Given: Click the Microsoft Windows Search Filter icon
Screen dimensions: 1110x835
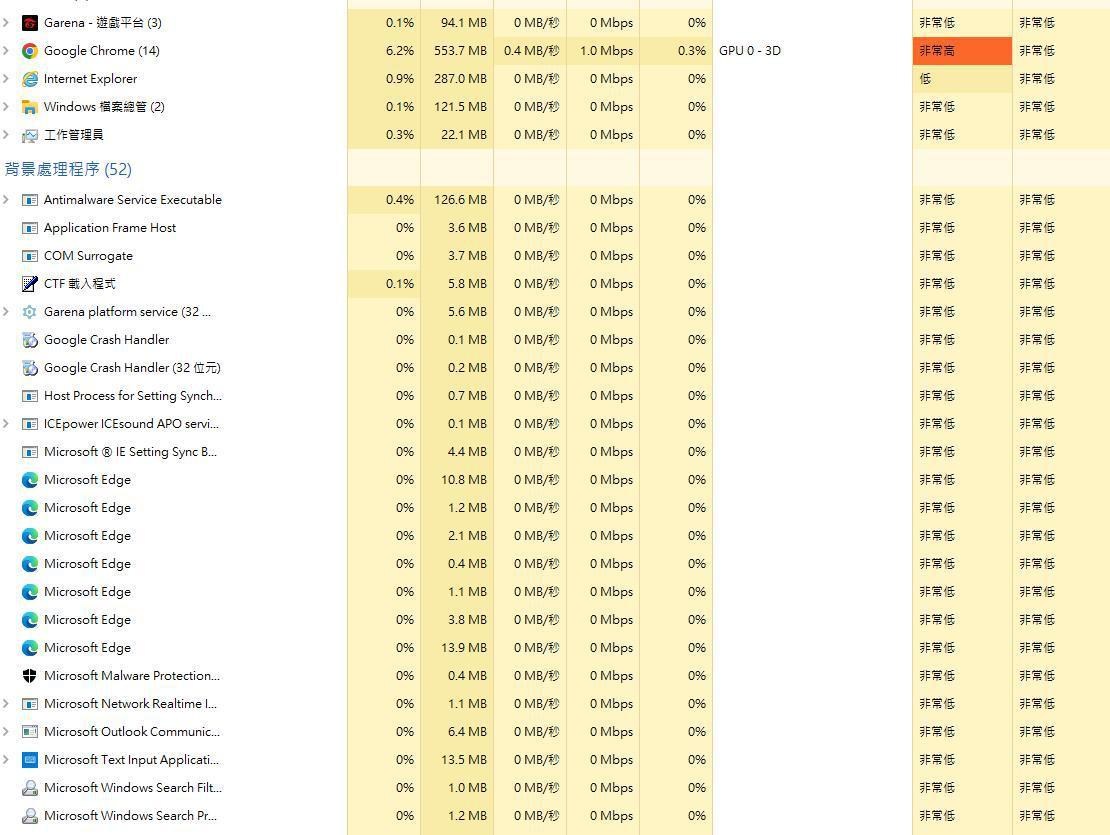Looking at the screenshot, I should (30, 788).
